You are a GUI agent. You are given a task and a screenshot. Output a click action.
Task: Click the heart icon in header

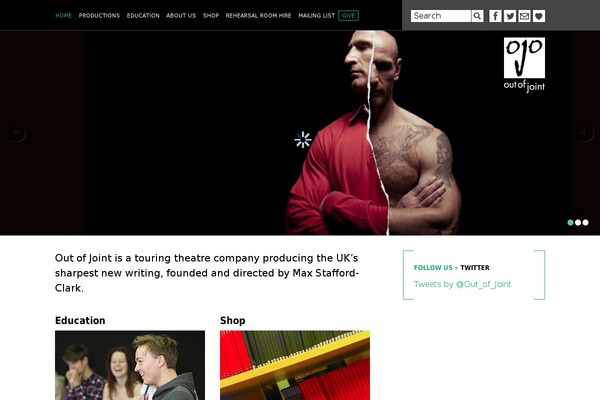tap(539, 16)
